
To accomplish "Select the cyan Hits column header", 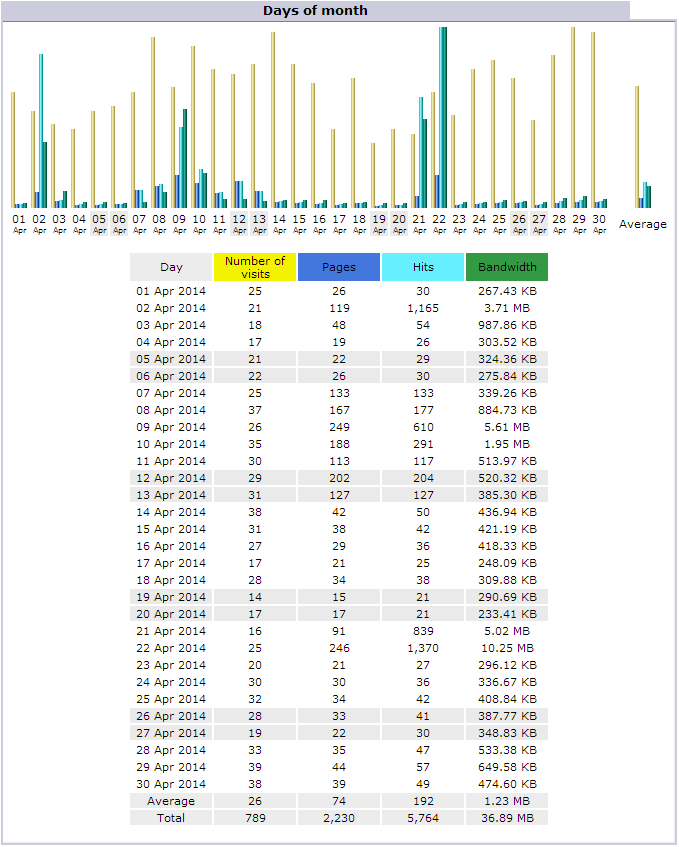I will pyautogui.click(x=422, y=267).
